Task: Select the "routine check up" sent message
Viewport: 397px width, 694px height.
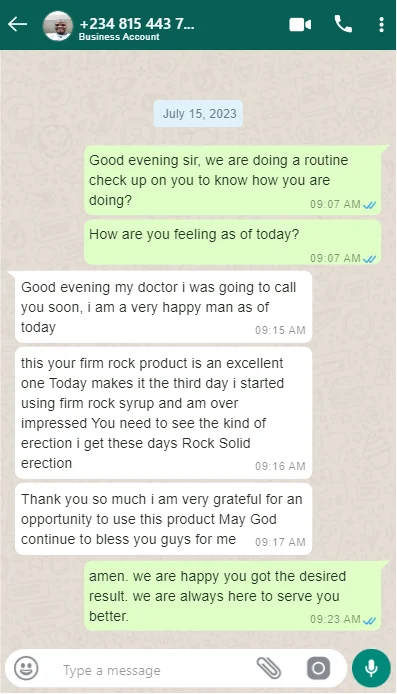Action: pyautogui.click(x=233, y=180)
